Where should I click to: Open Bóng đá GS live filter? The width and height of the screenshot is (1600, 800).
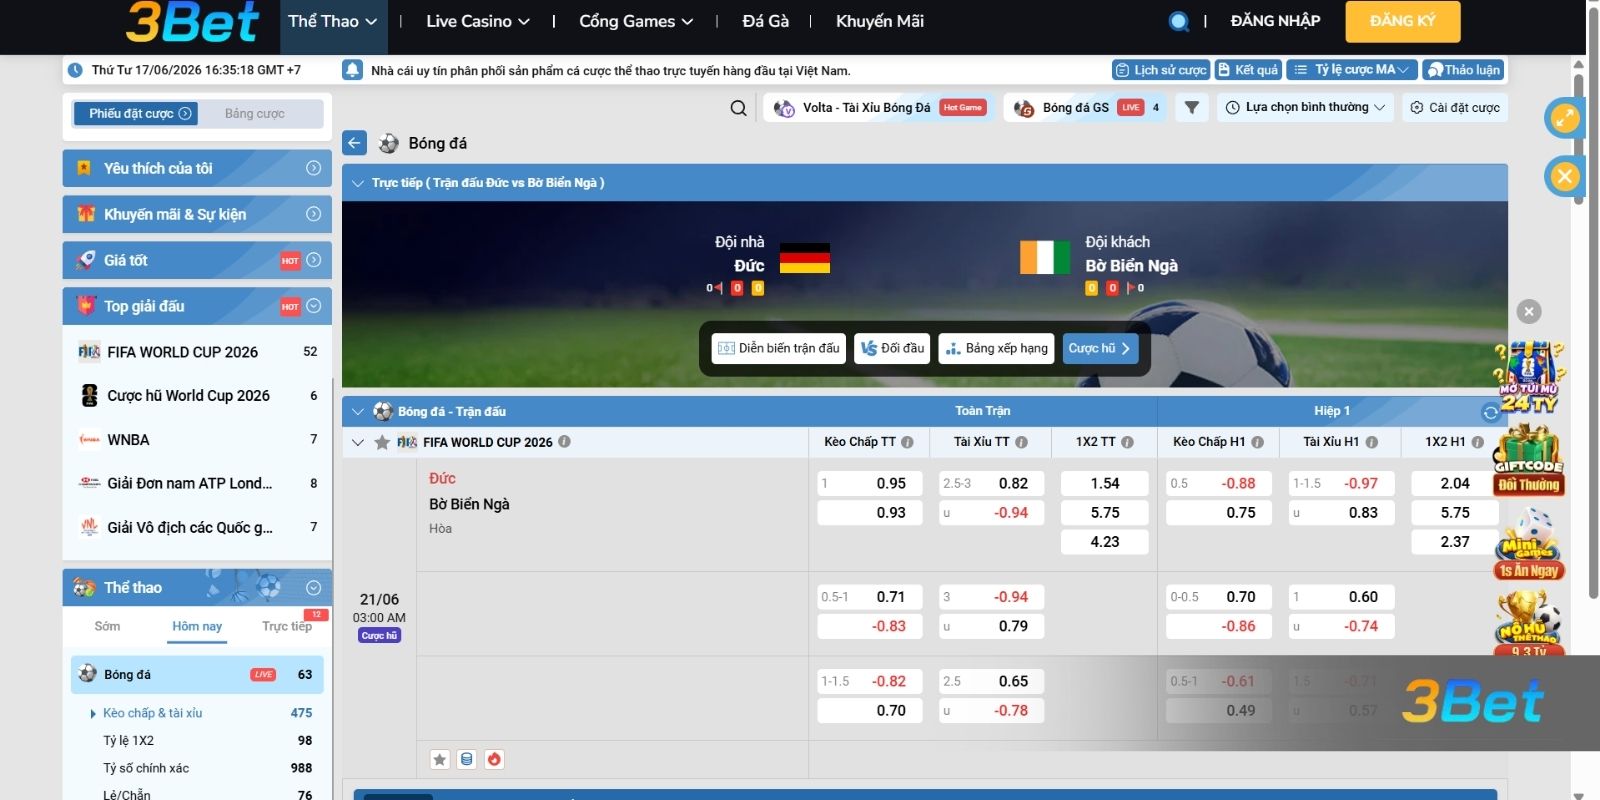(x=1085, y=108)
